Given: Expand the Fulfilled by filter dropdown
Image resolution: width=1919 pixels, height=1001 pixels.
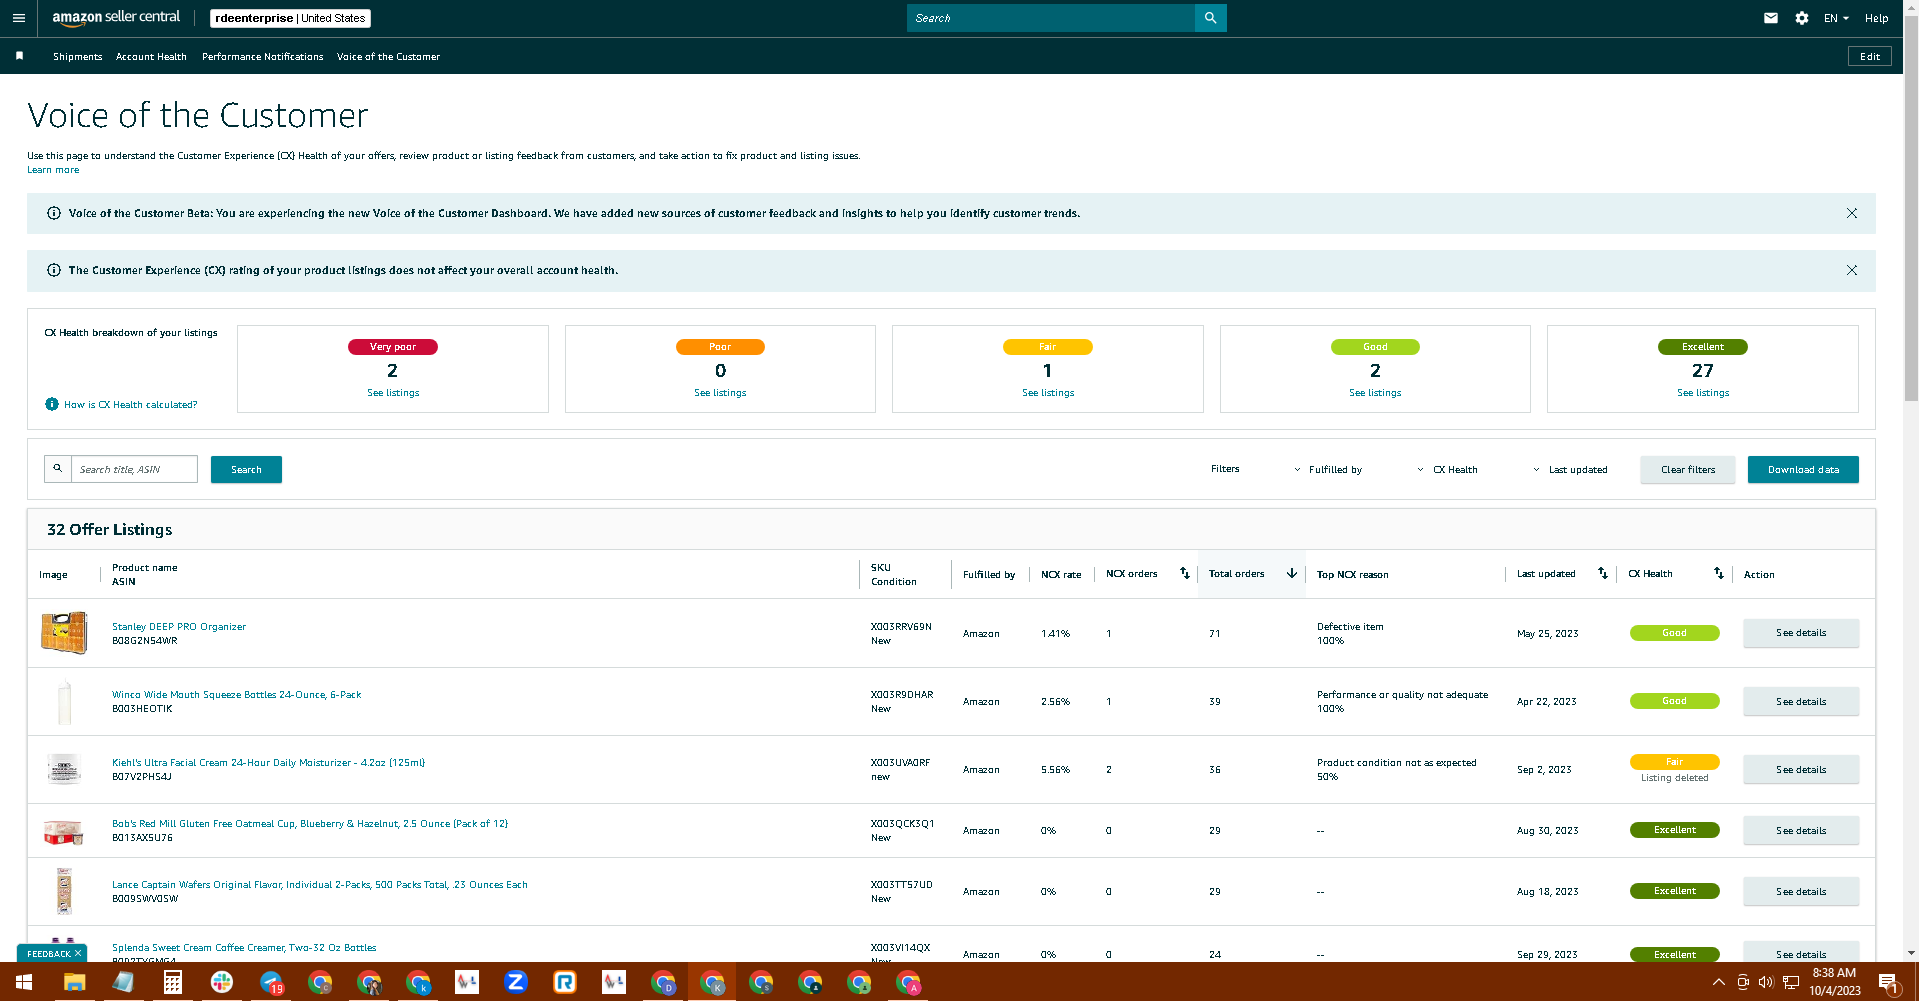Looking at the screenshot, I should (1365, 469).
